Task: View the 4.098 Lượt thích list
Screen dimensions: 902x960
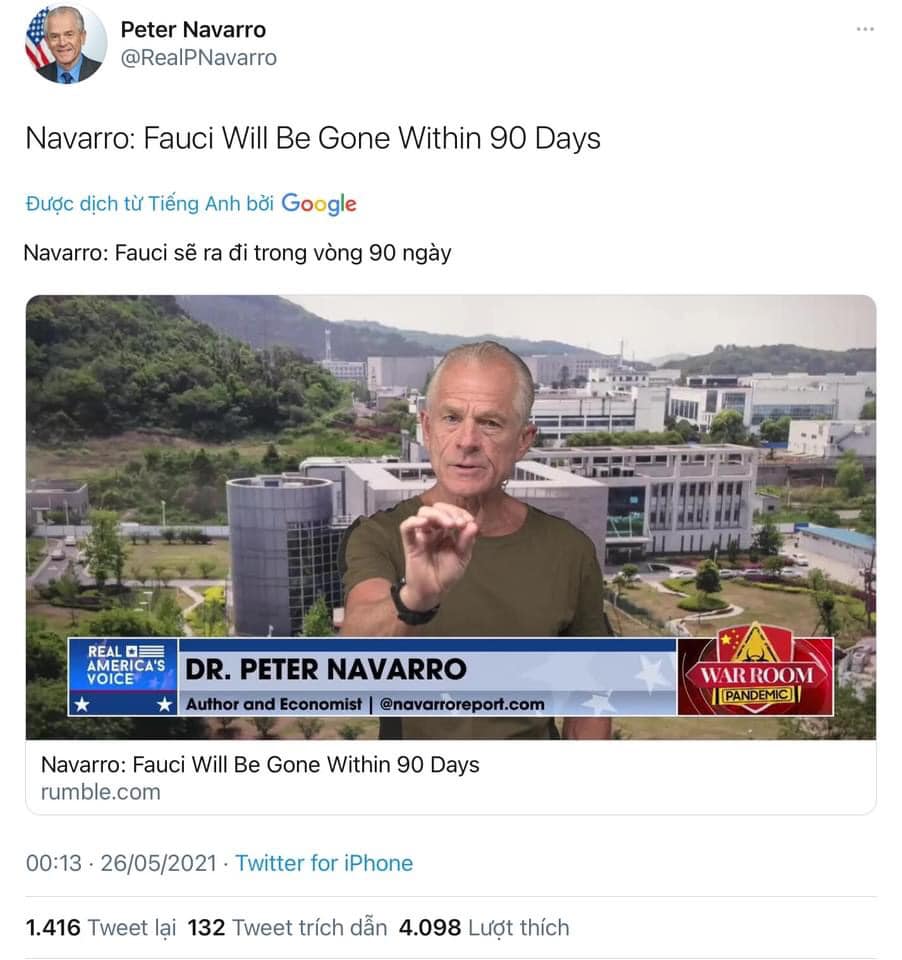Action: pos(484,928)
